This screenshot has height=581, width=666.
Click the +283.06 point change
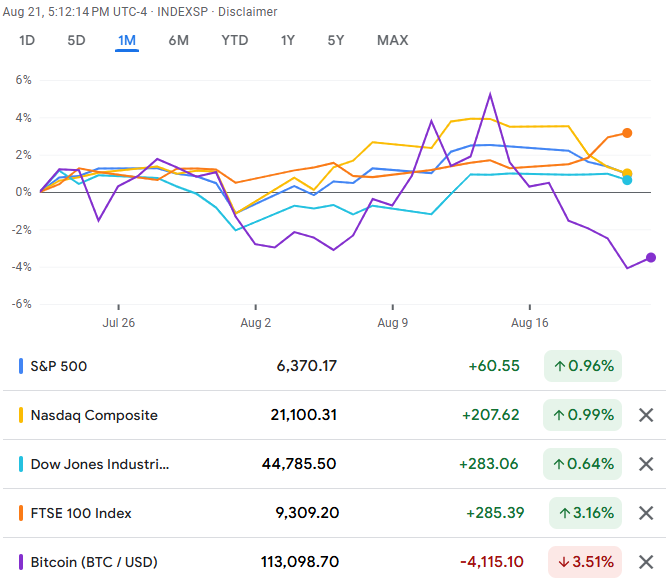point(489,464)
